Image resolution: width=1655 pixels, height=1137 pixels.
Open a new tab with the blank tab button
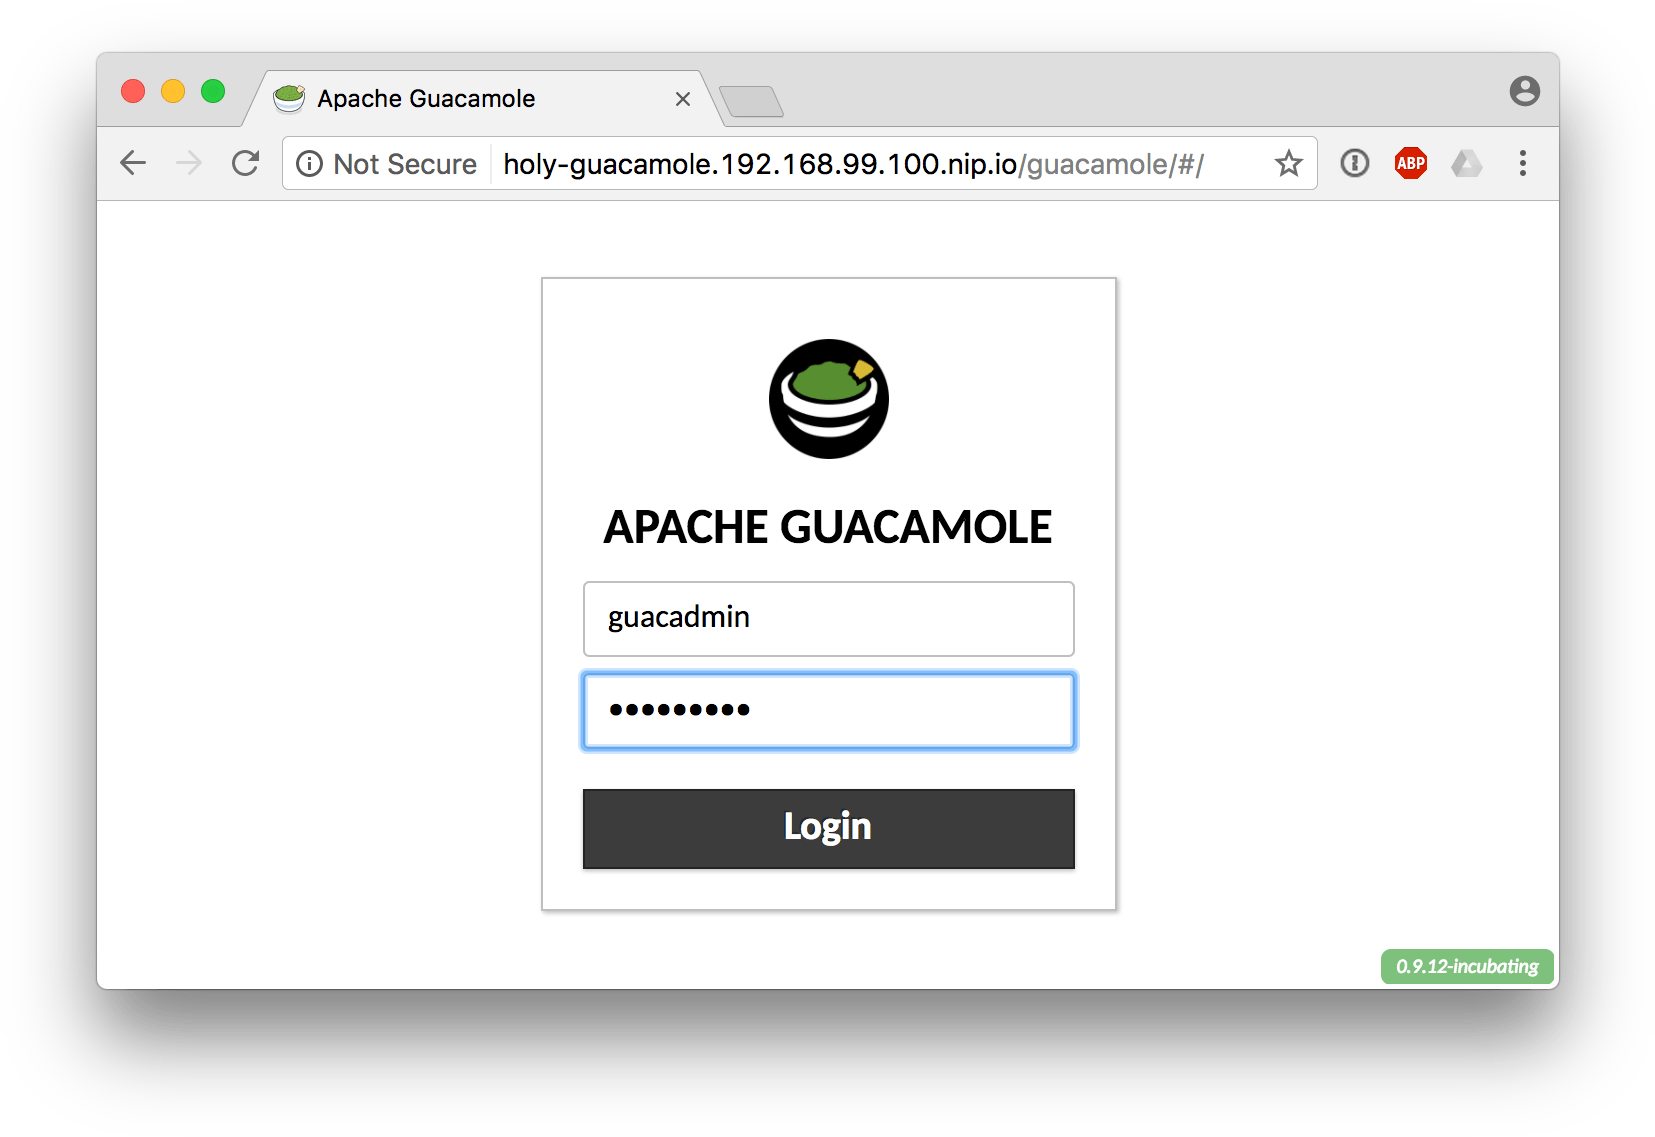tap(751, 102)
